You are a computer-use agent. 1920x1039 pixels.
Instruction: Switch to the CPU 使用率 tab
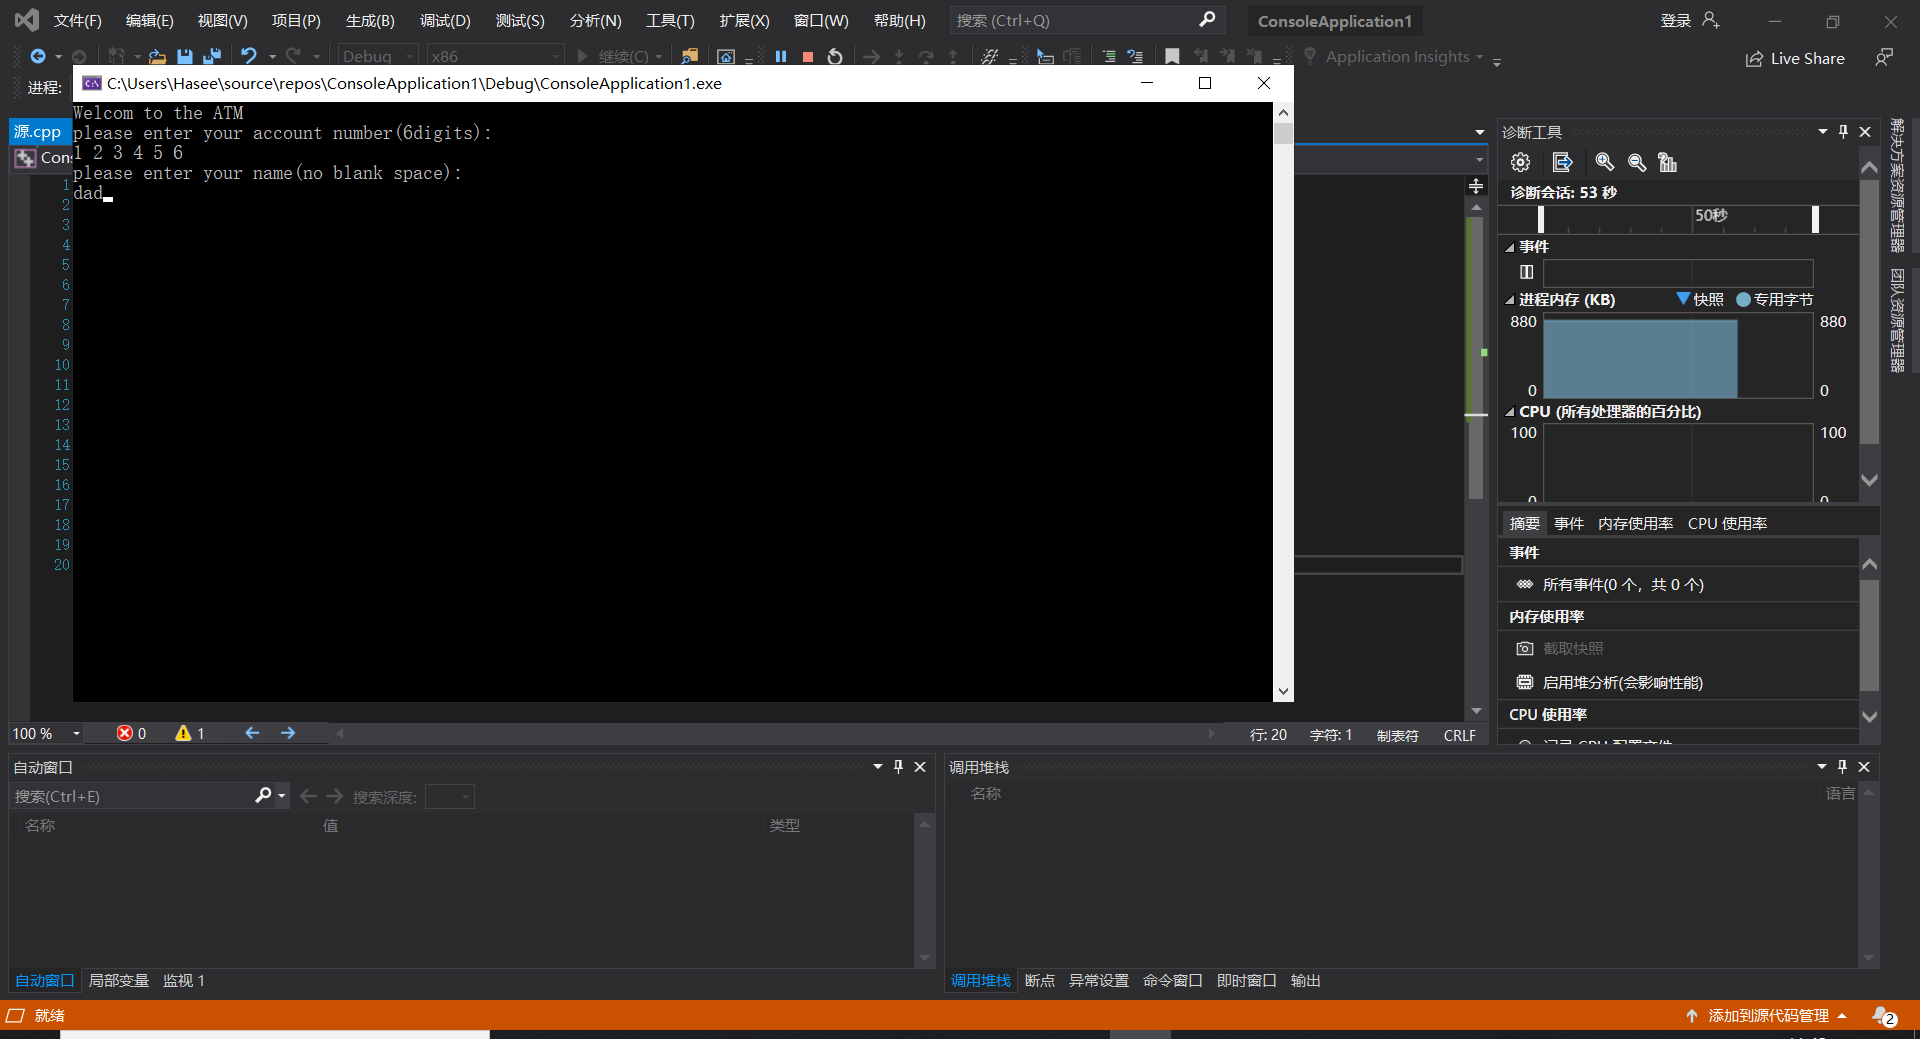point(1727,524)
